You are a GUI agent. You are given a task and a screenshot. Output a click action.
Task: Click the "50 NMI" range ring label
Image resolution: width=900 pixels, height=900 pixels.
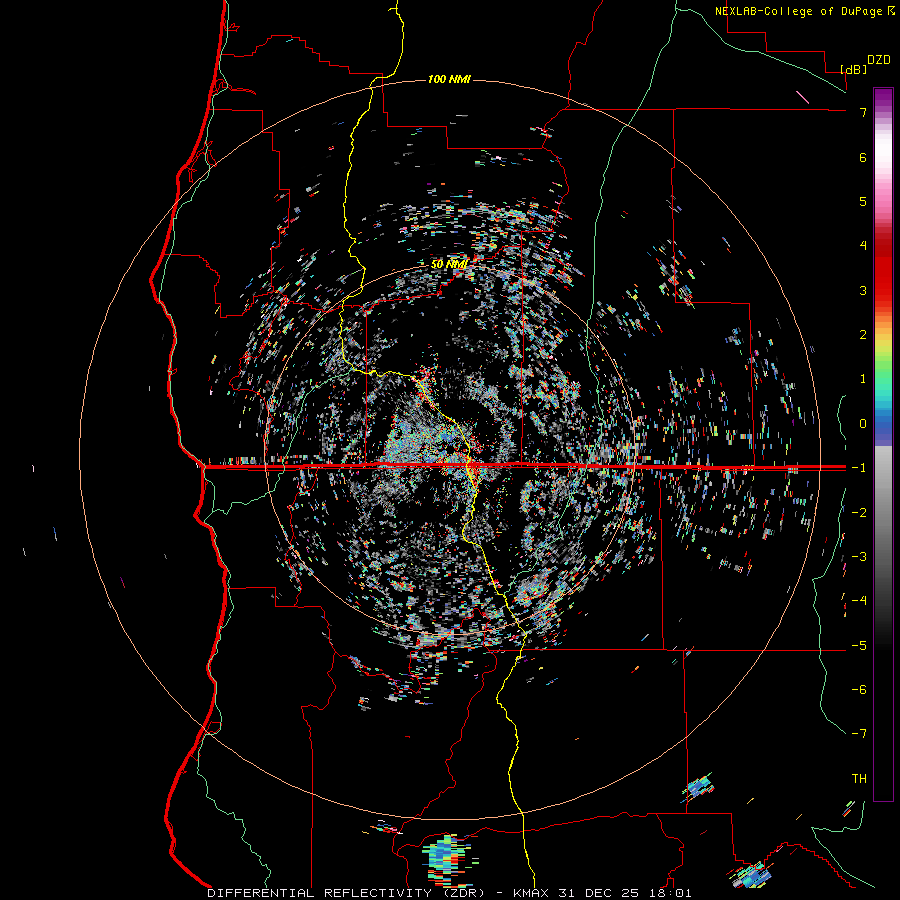[449, 264]
